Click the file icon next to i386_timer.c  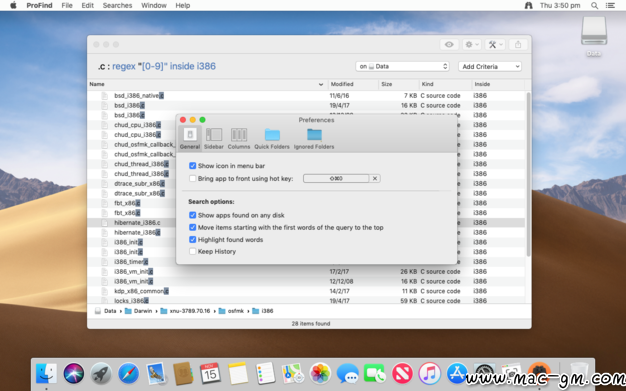(x=105, y=262)
